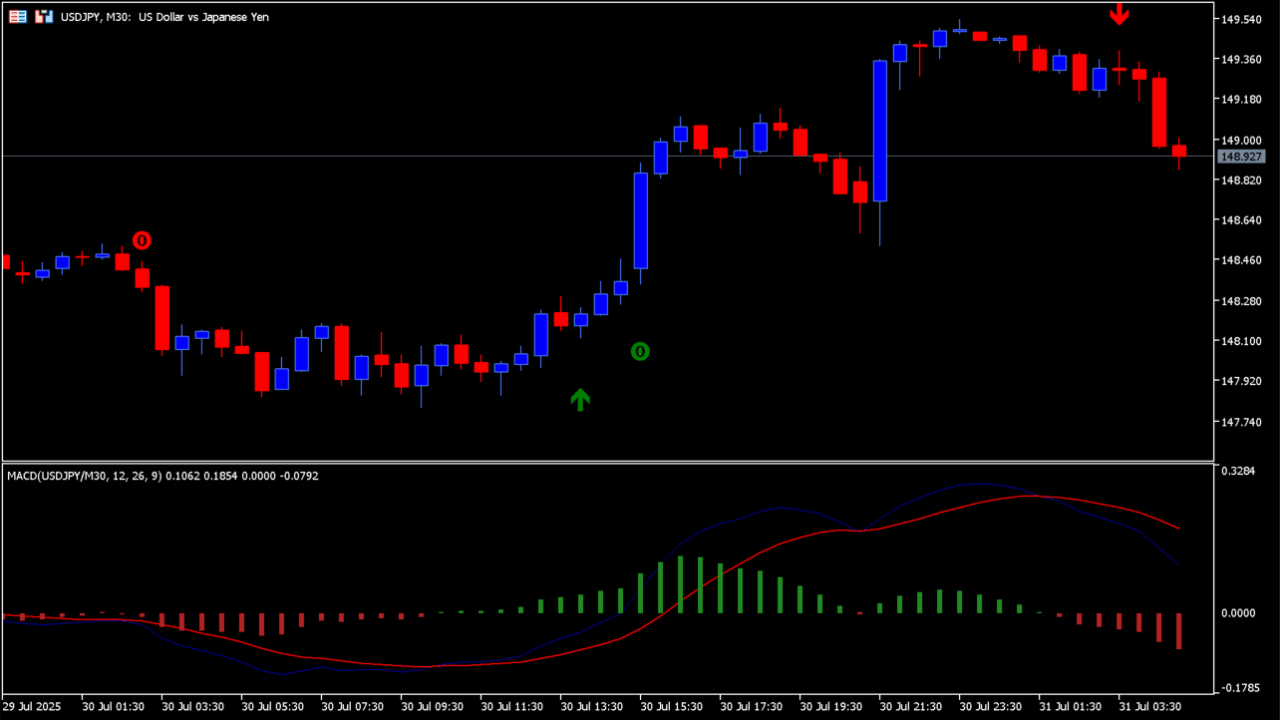Click the MACD indicator label text
This screenshot has height=720, width=1280.
point(162,476)
